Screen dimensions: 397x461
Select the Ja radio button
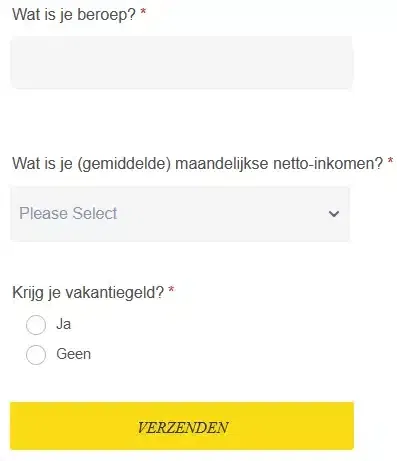click(x=36, y=325)
